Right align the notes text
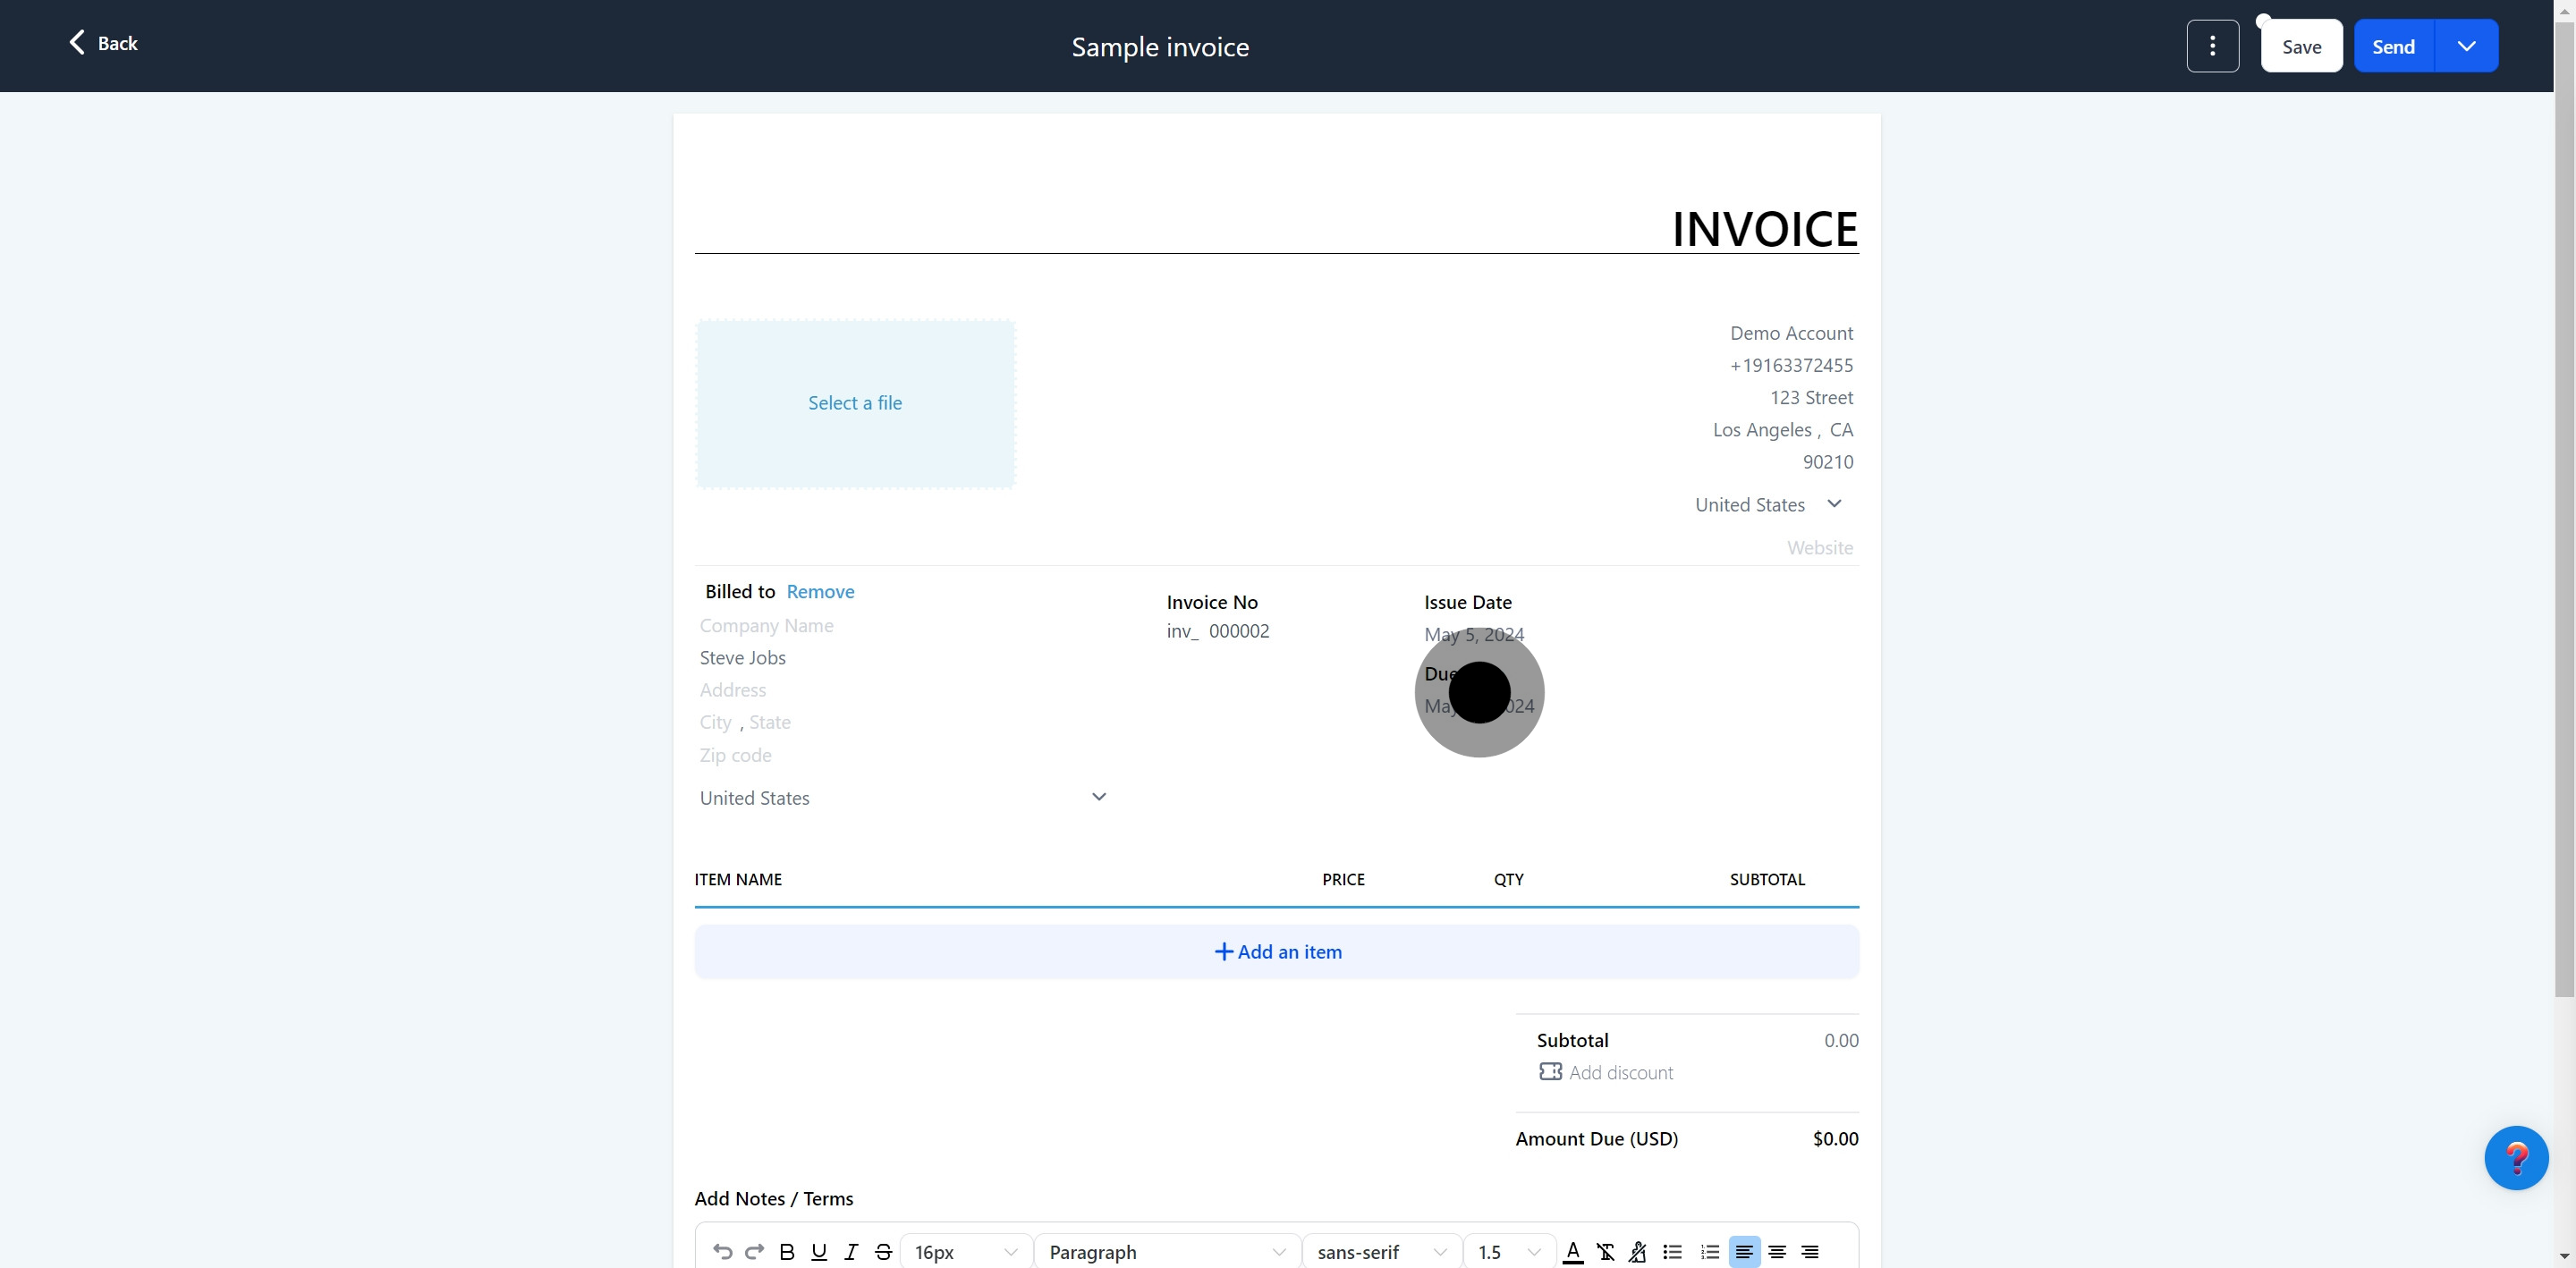Viewport: 2576px width, 1268px height. [1809, 1251]
